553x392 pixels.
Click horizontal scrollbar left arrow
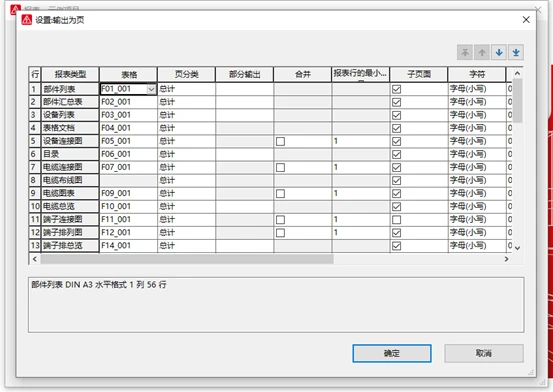click(34, 259)
